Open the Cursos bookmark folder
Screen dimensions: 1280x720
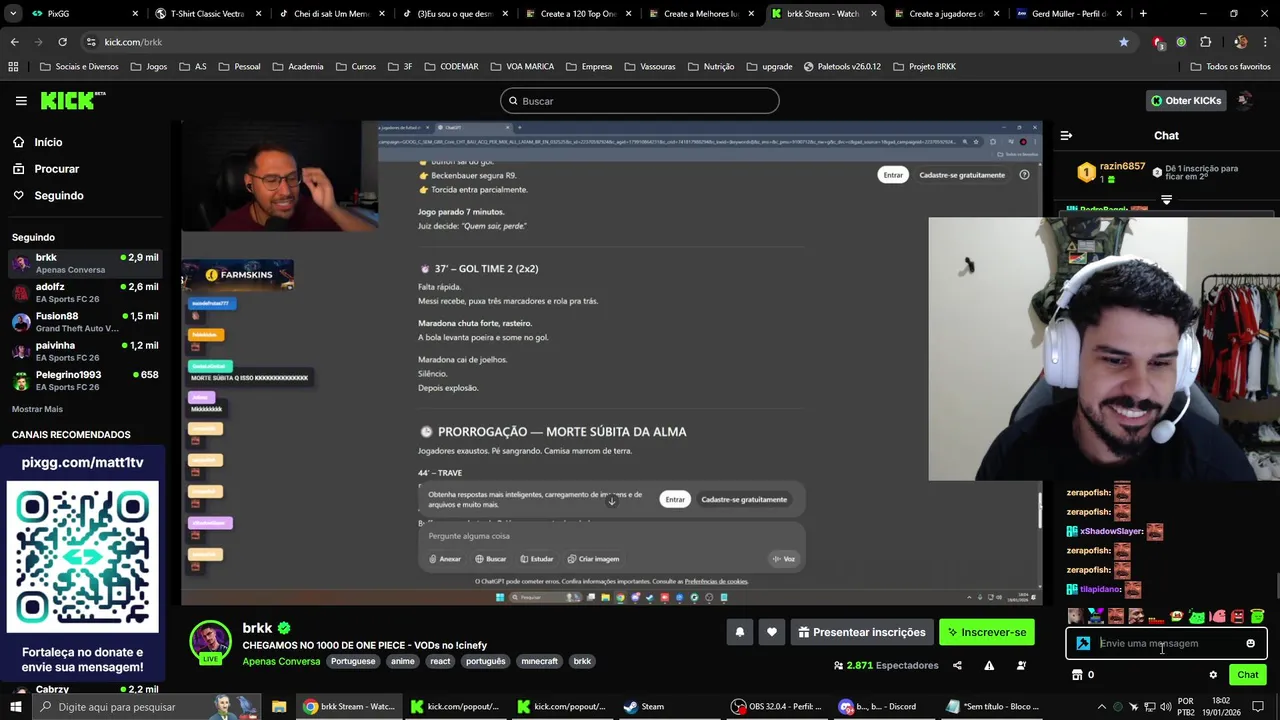pos(356,66)
